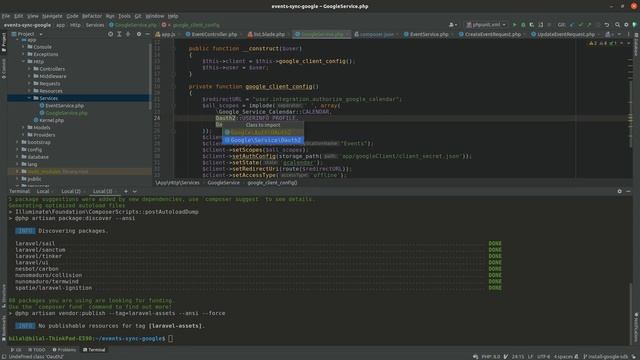The image size is (640, 360).
Task: Expand the Console folder
Action: tap(24, 47)
